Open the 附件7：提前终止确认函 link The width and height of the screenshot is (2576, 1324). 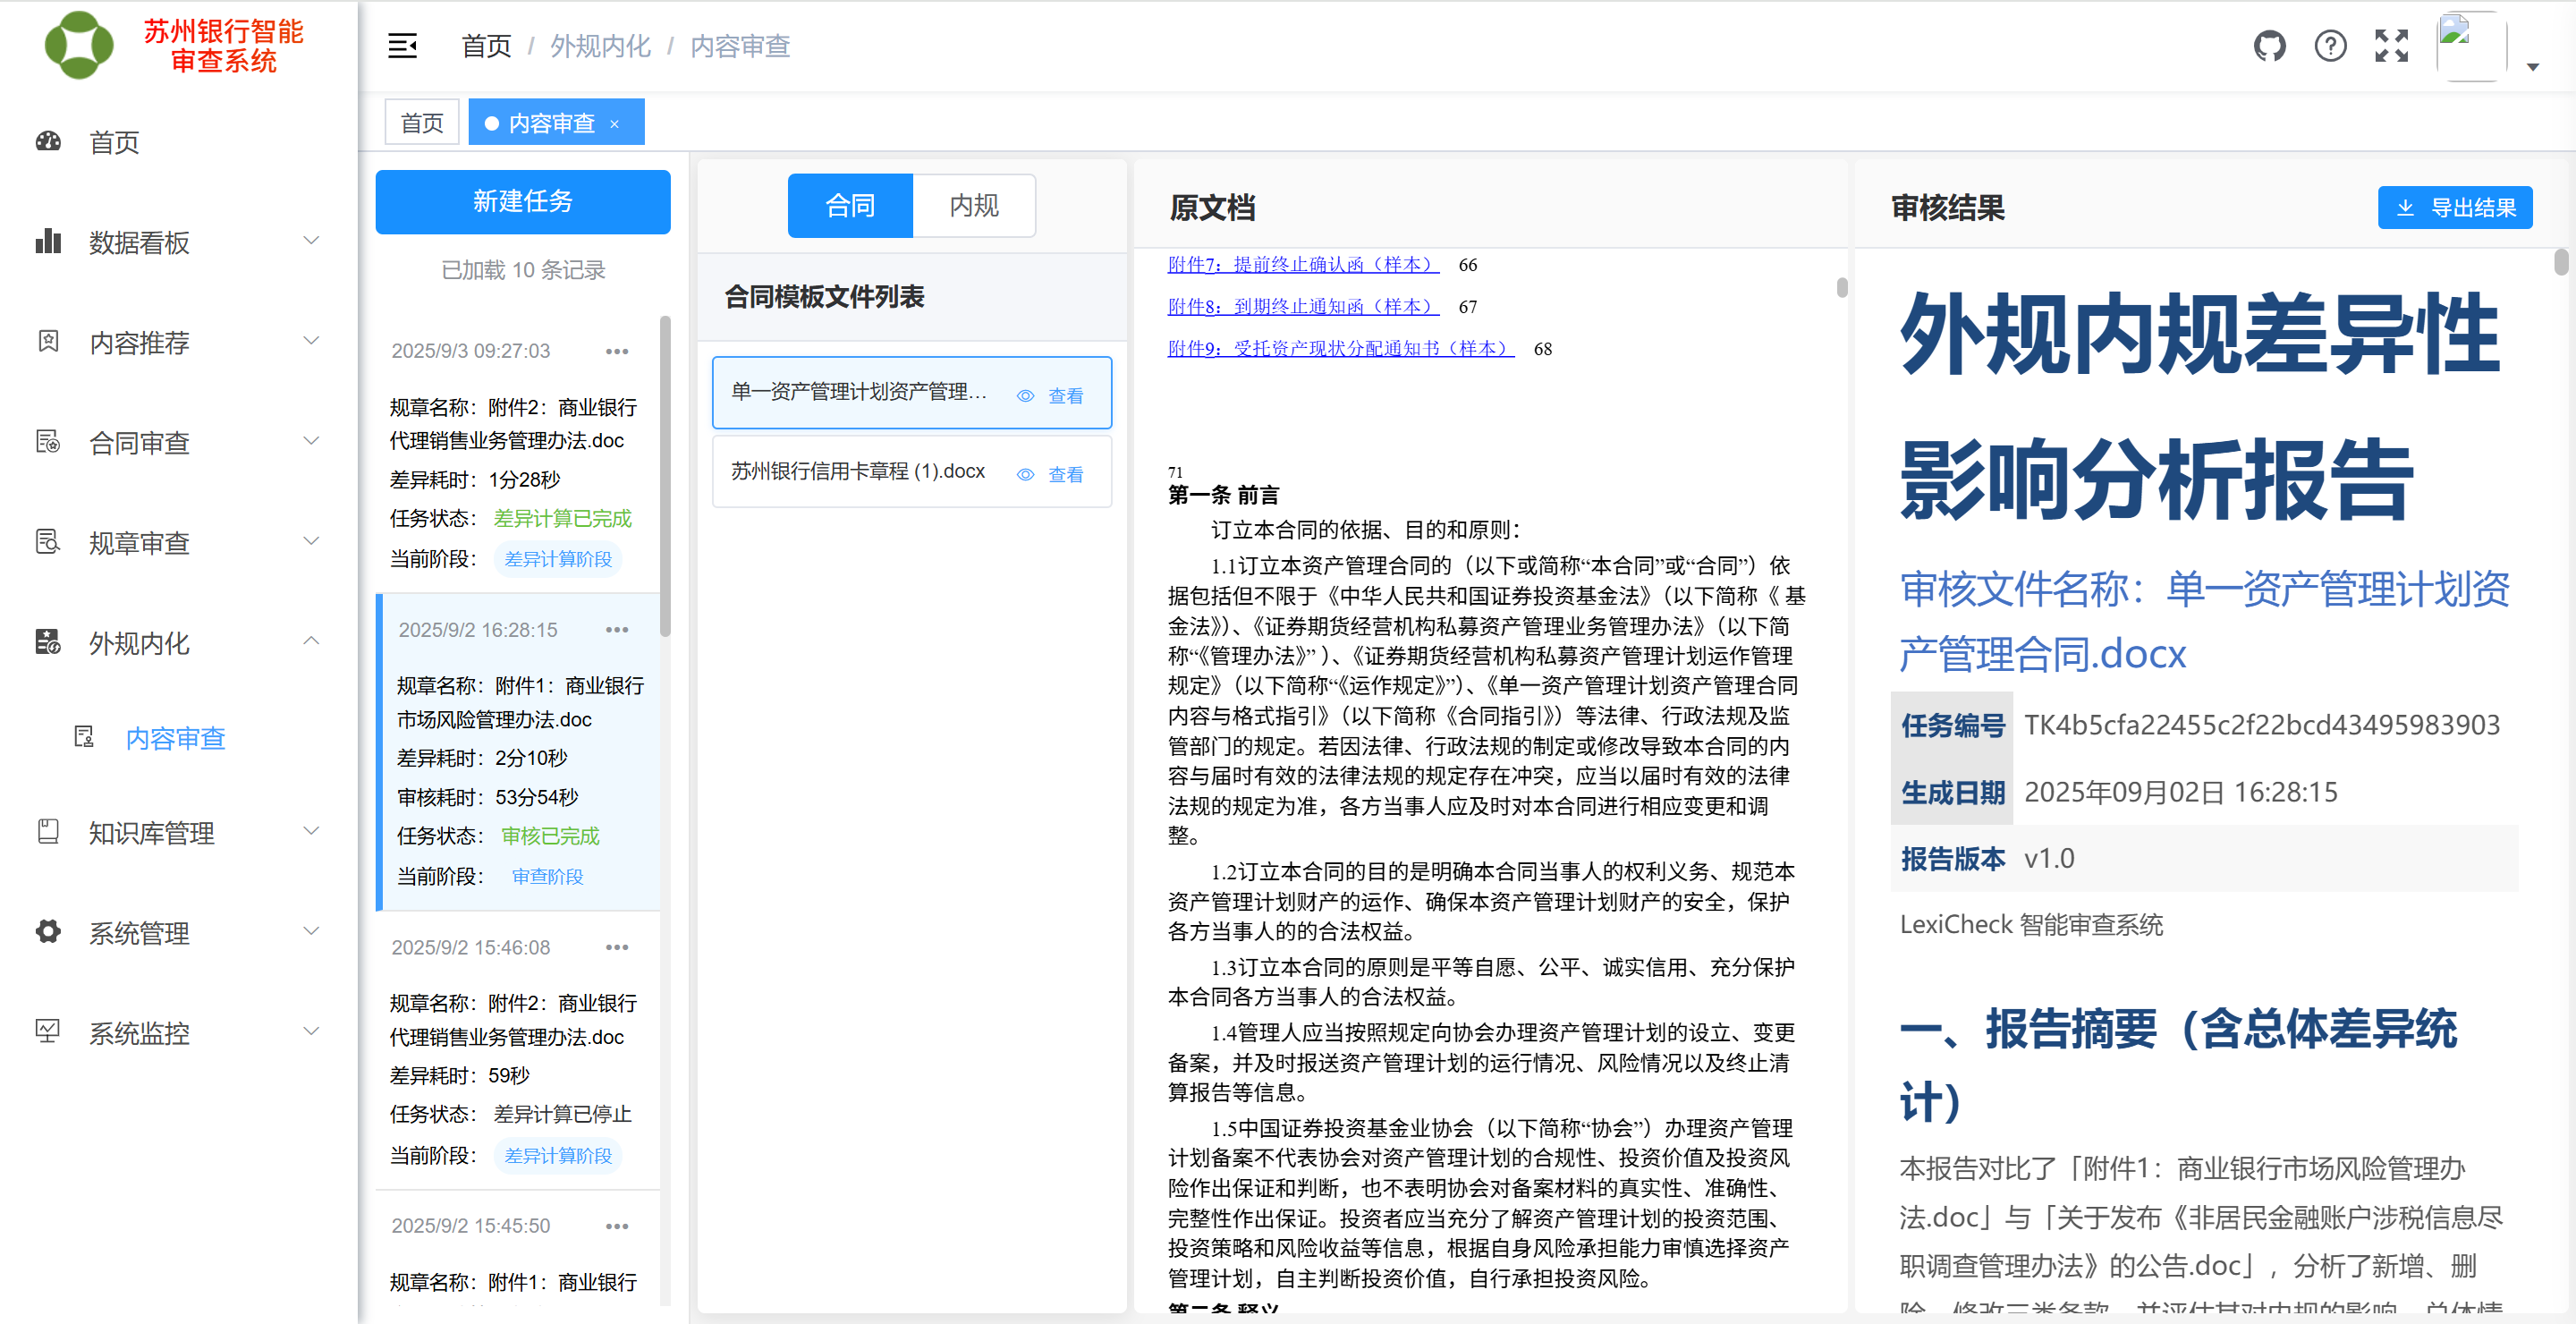pyautogui.click(x=1303, y=264)
